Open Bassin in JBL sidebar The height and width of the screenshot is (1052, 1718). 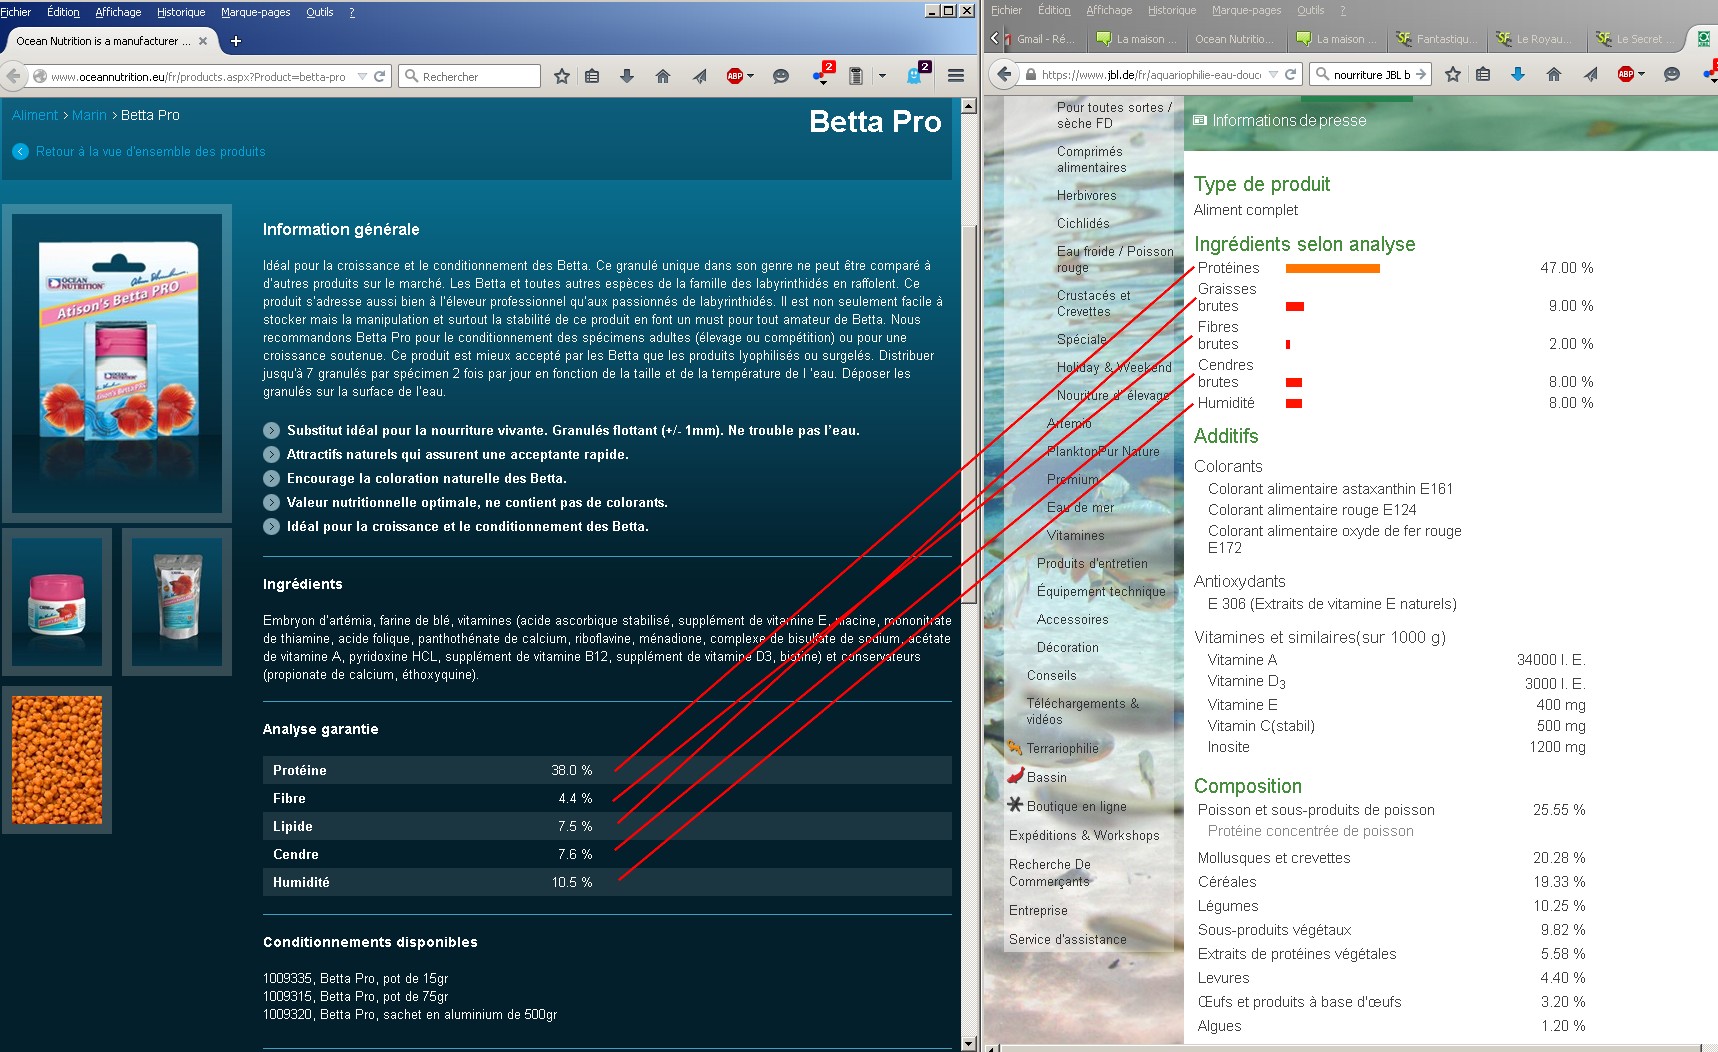(1046, 777)
